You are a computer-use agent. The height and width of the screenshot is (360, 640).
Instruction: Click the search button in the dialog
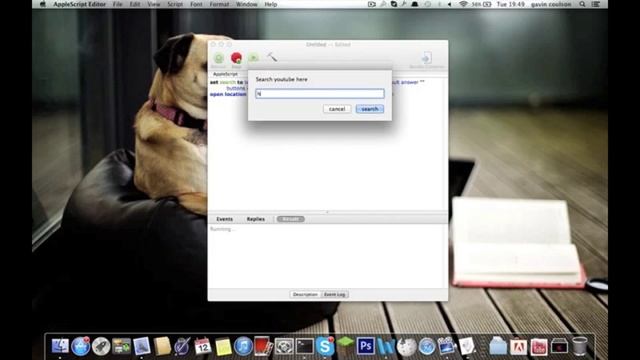[x=370, y=109]
